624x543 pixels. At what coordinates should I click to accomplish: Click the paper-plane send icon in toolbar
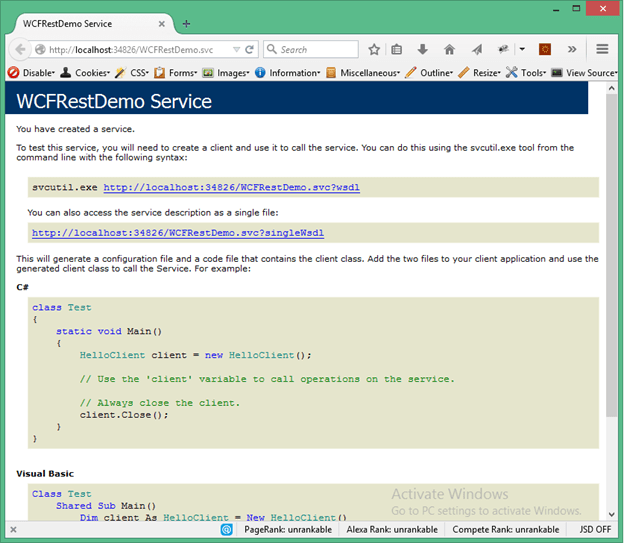pos(477,49)
